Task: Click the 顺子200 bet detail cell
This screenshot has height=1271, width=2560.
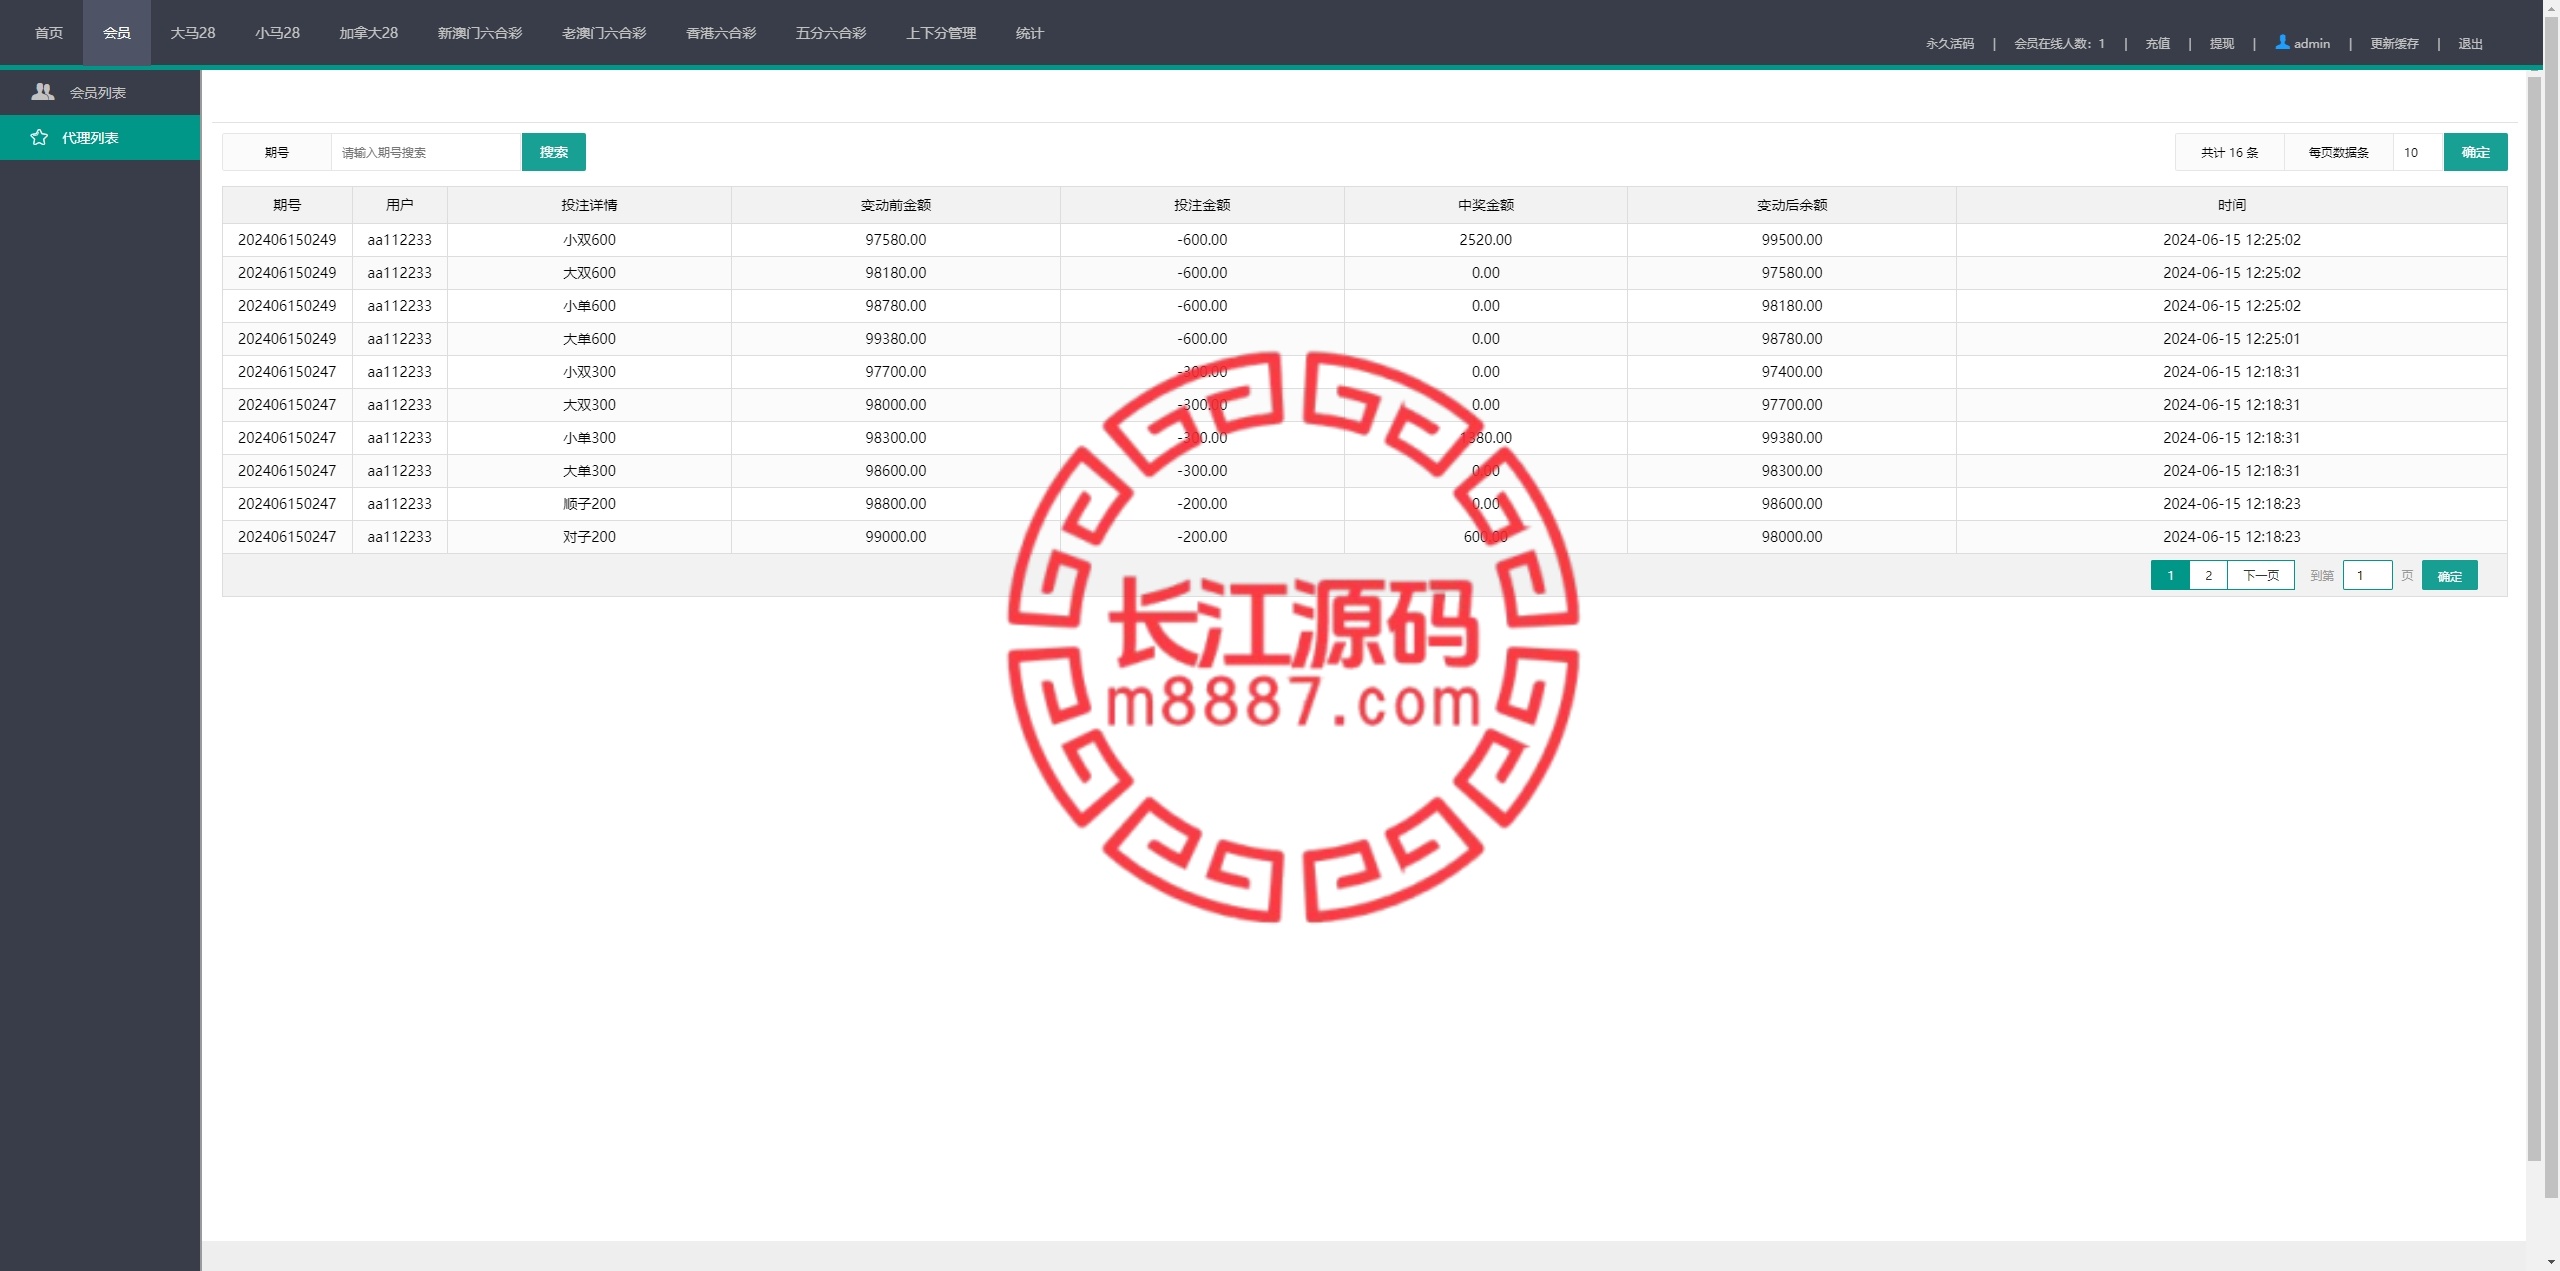Action: click(589, 504)
